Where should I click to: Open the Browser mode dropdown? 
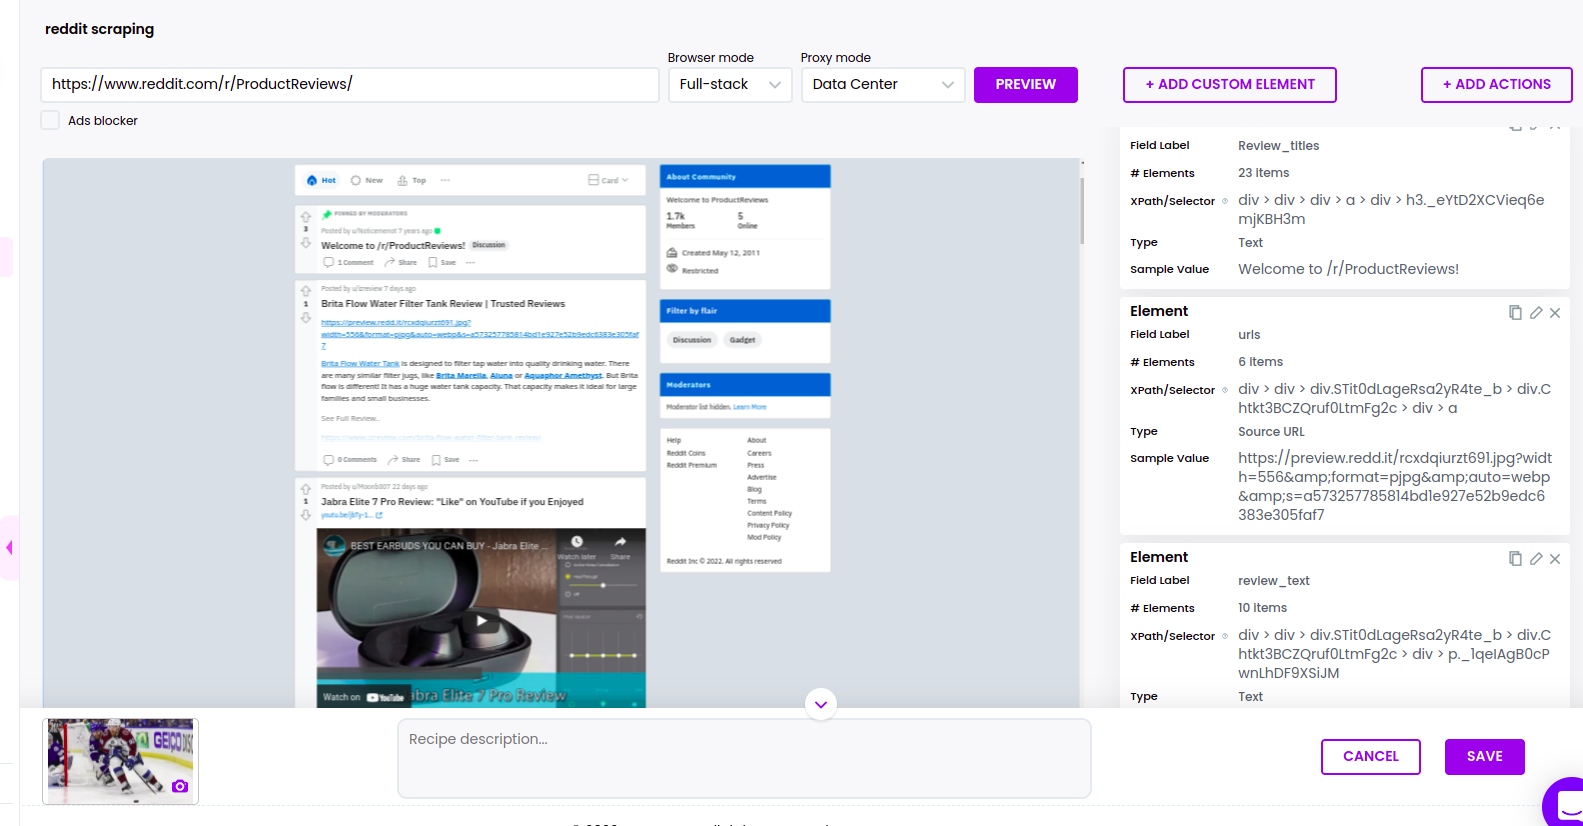click(730, 85)
